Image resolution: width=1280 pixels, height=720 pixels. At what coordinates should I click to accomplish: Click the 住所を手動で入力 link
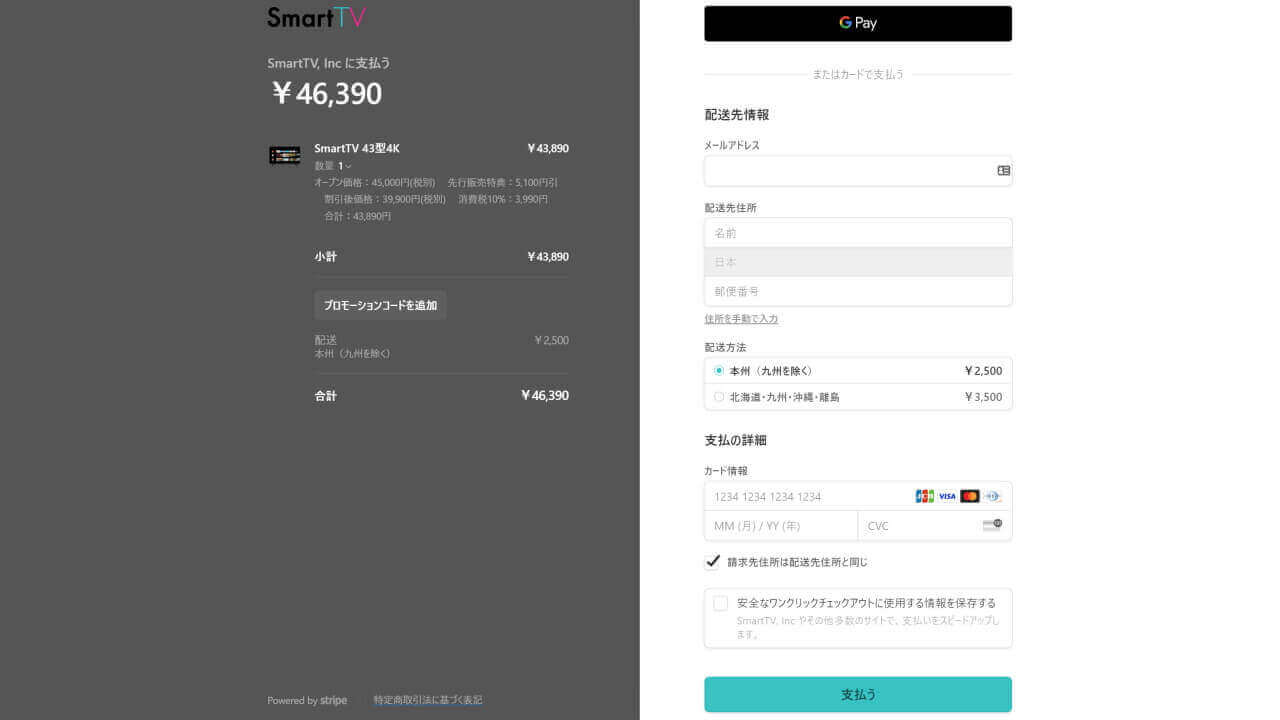point(741,319)
